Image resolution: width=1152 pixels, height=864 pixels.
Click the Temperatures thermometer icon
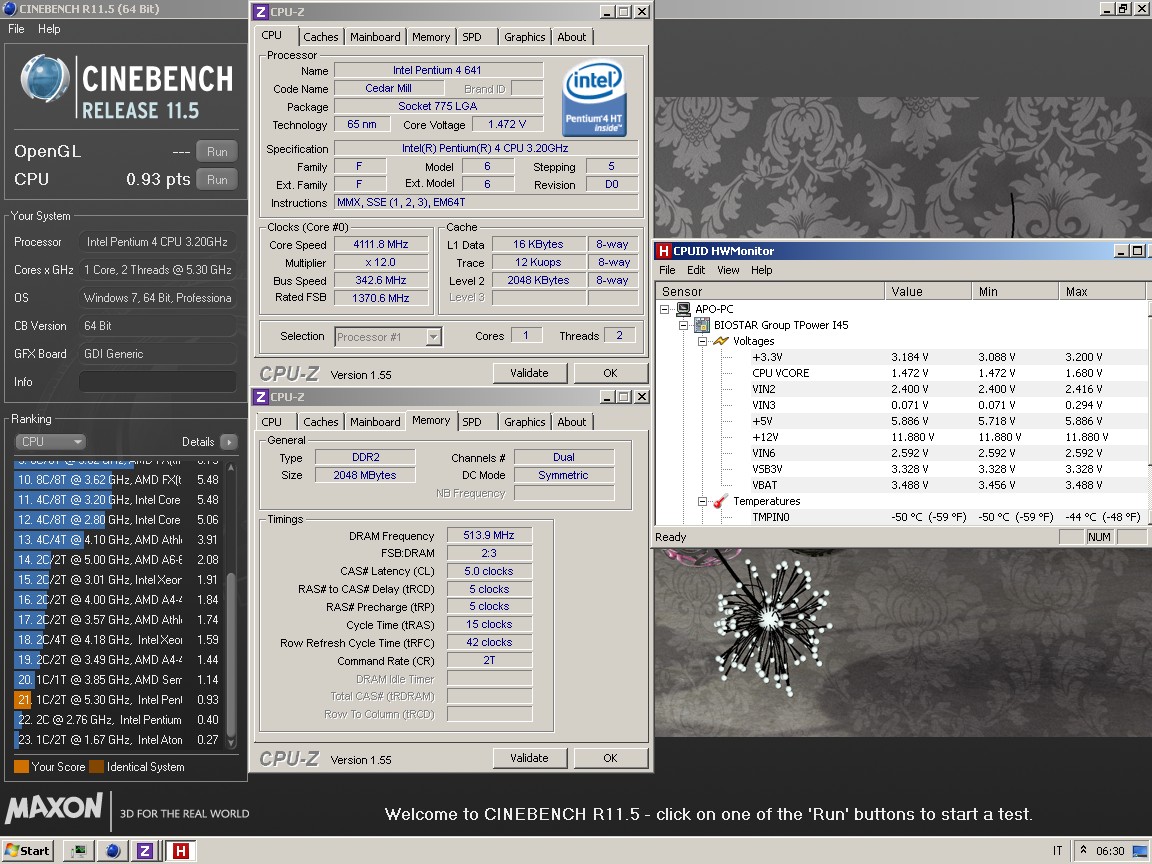(x=720, y=501)
